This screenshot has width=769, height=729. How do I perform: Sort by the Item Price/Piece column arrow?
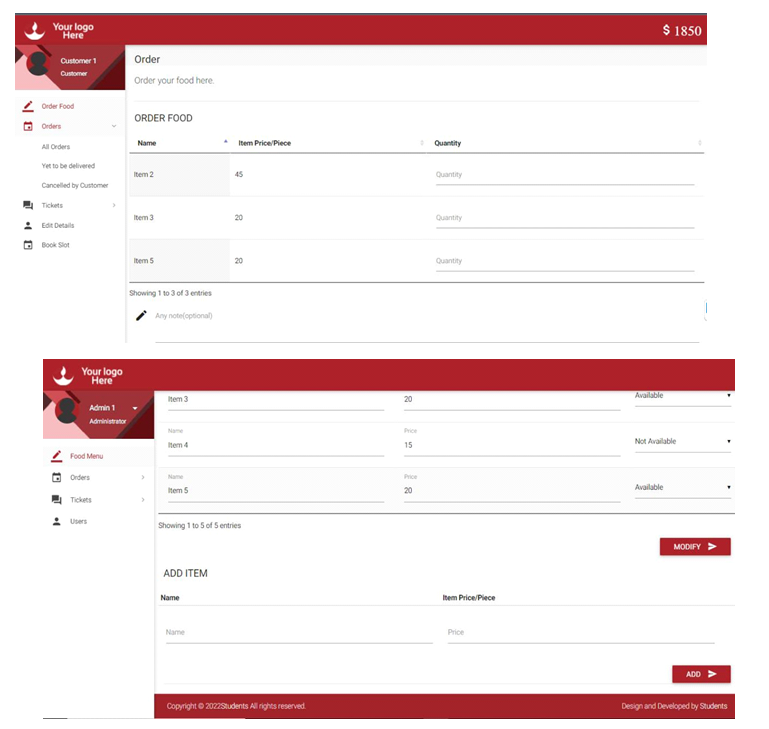(x=422, y=143)
